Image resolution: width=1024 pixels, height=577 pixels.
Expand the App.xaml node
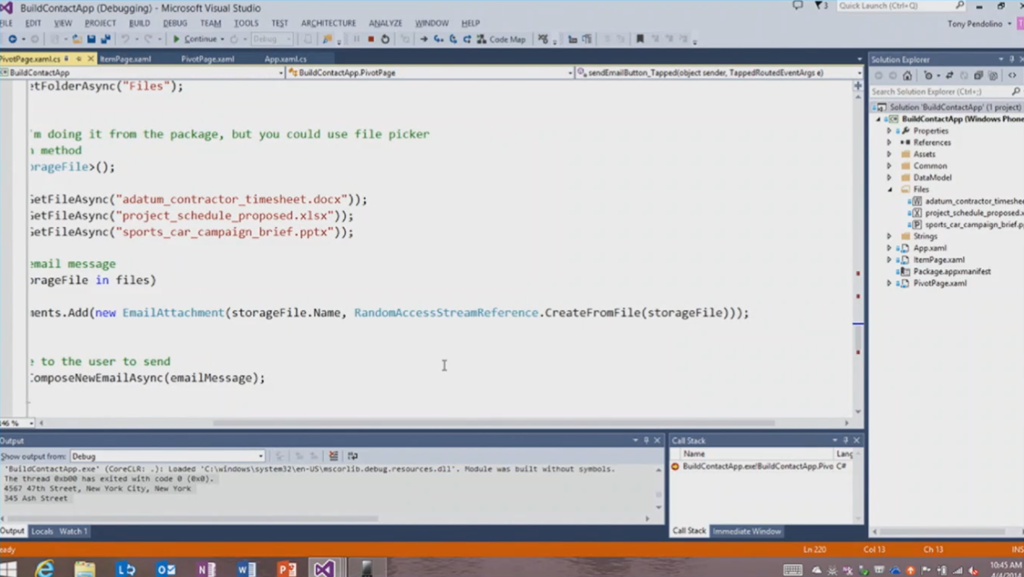click(889, 248)
